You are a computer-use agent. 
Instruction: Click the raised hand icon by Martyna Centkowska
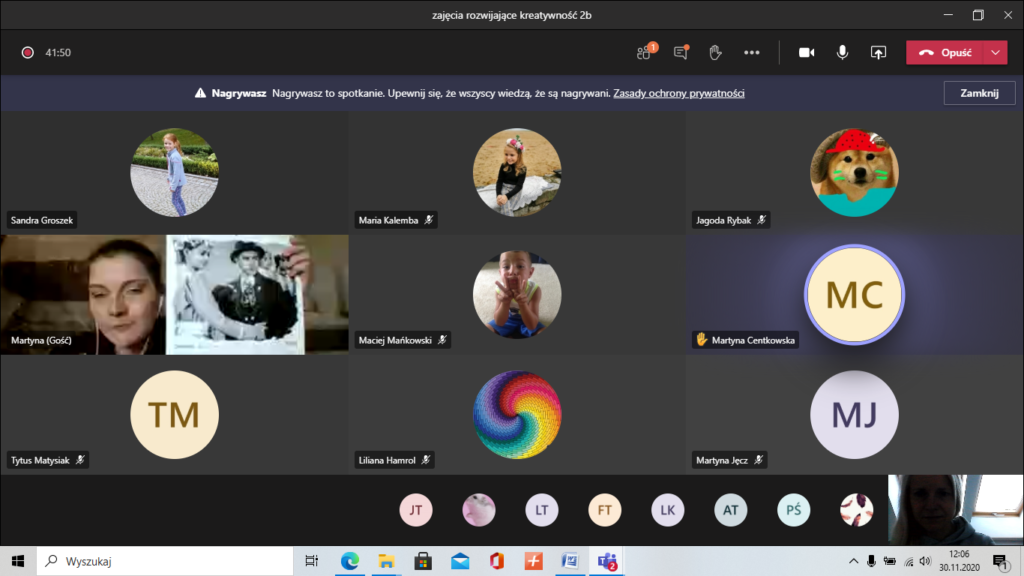(x=702, y=340)
